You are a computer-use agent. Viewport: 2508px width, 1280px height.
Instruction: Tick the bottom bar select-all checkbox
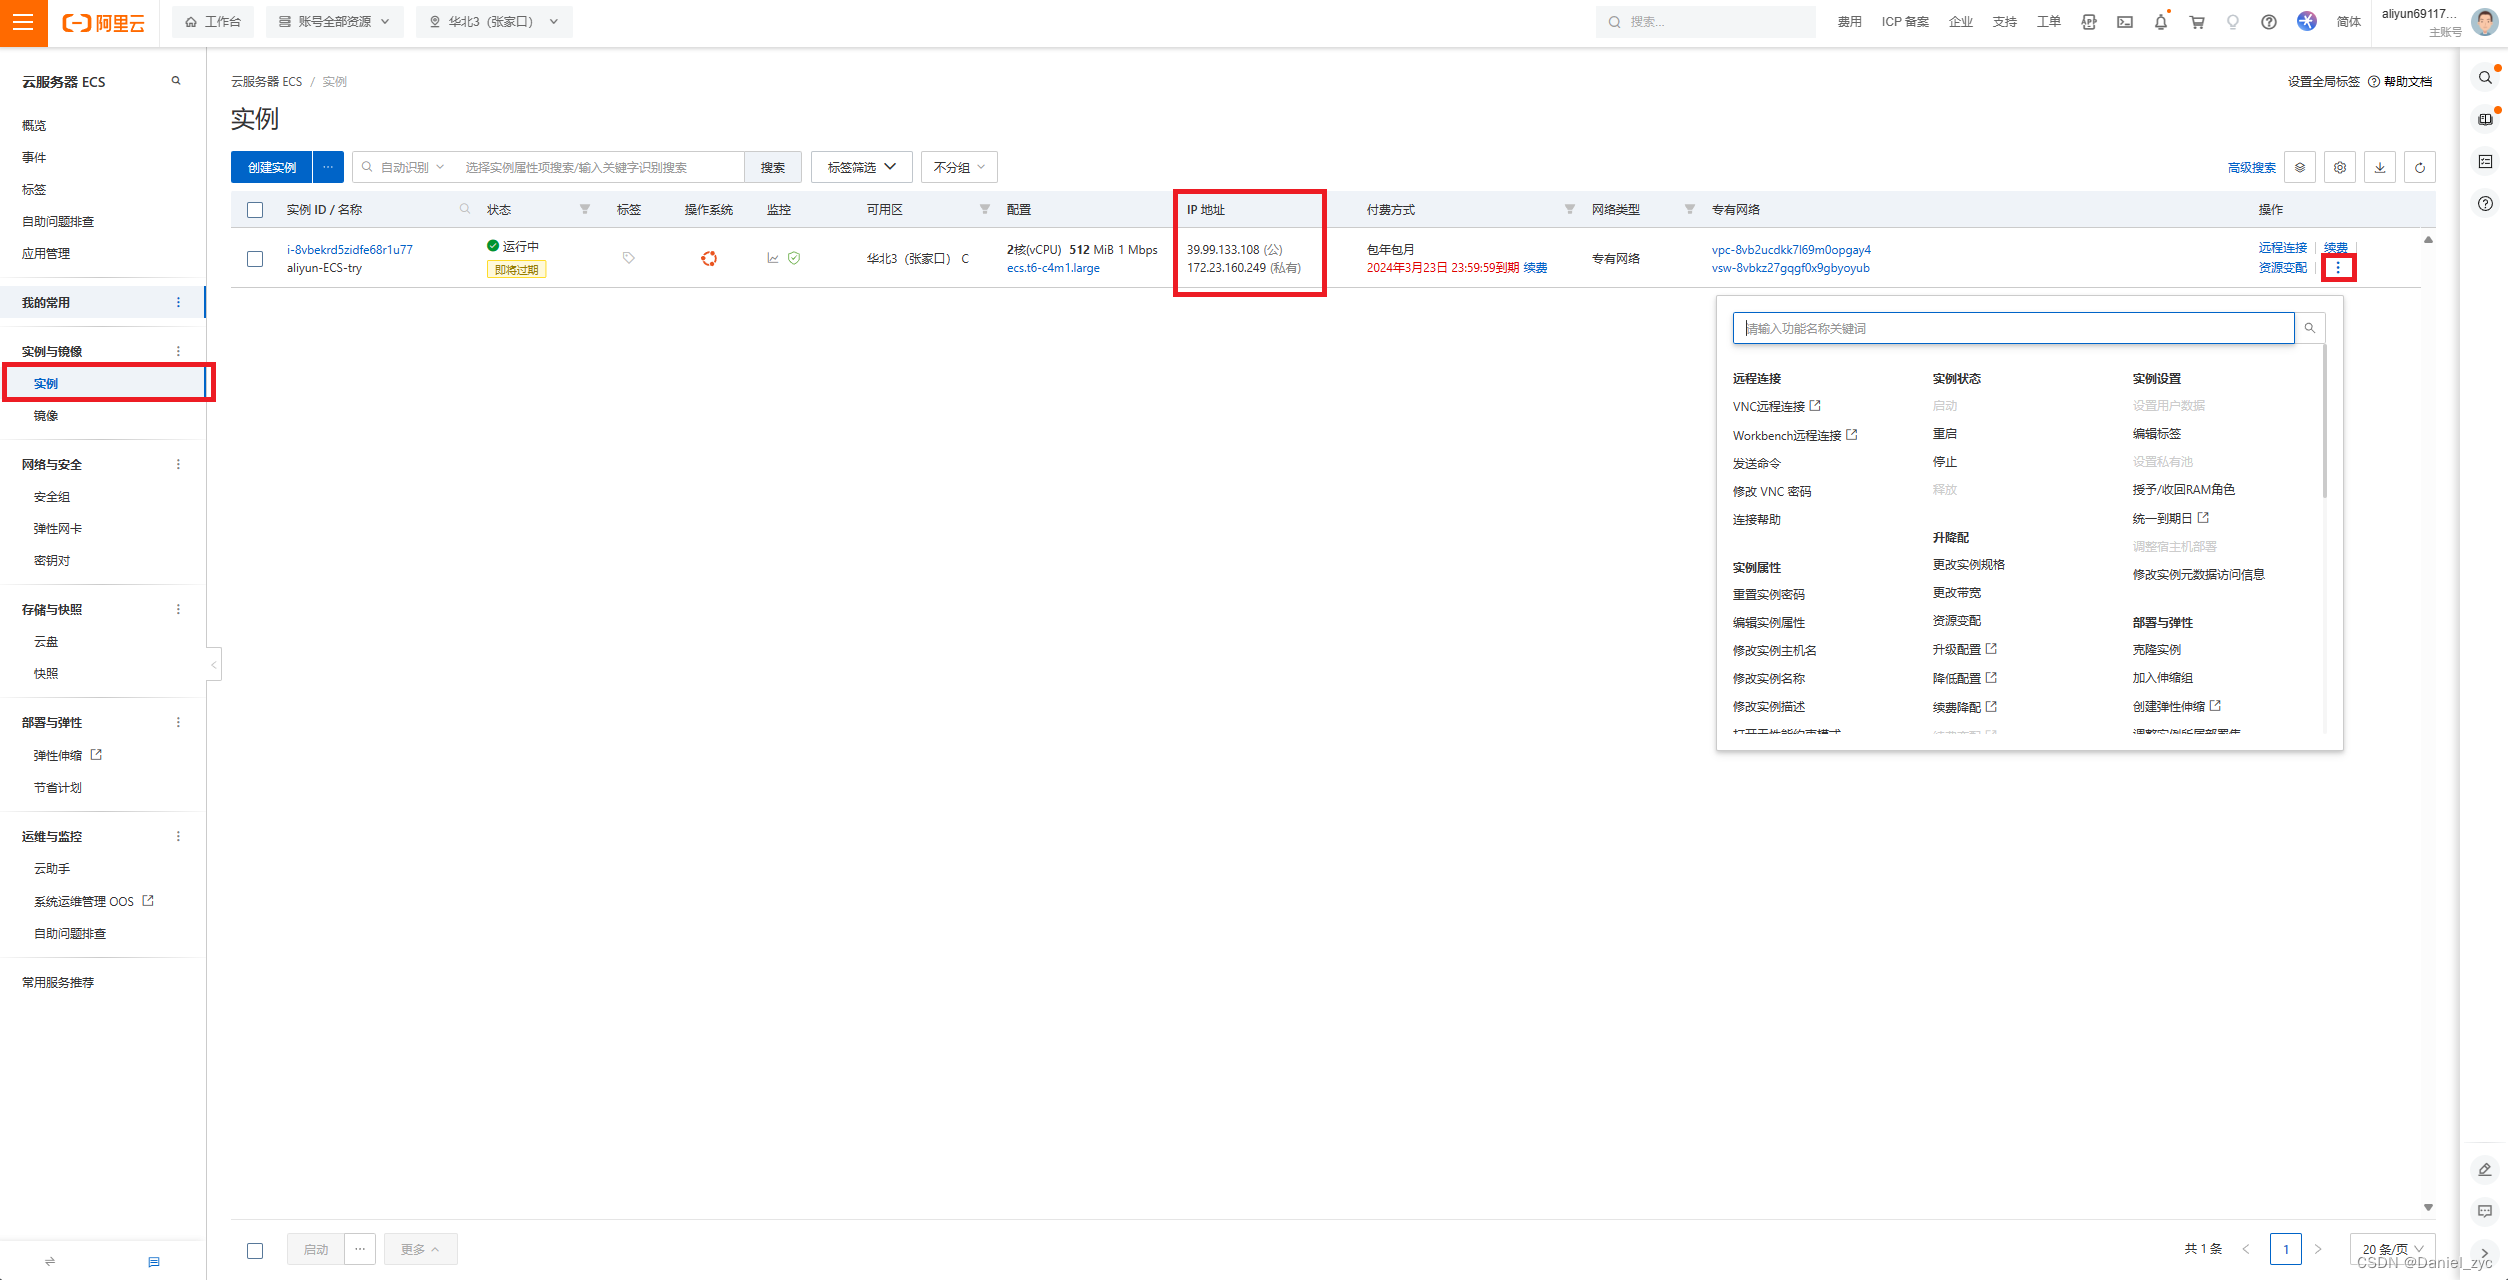(255, 1250)
